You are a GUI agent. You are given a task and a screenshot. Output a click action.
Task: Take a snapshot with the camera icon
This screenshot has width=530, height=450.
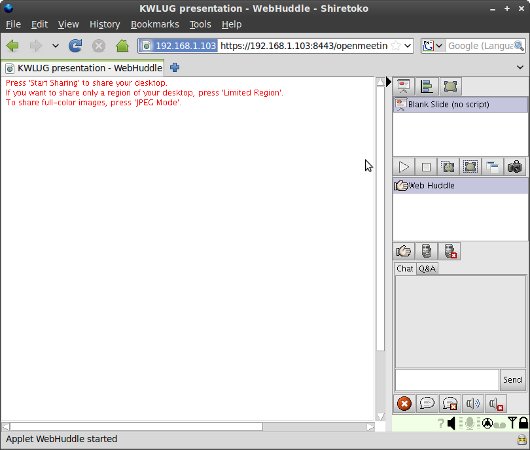pyautogui.click(x=515, y=167)
